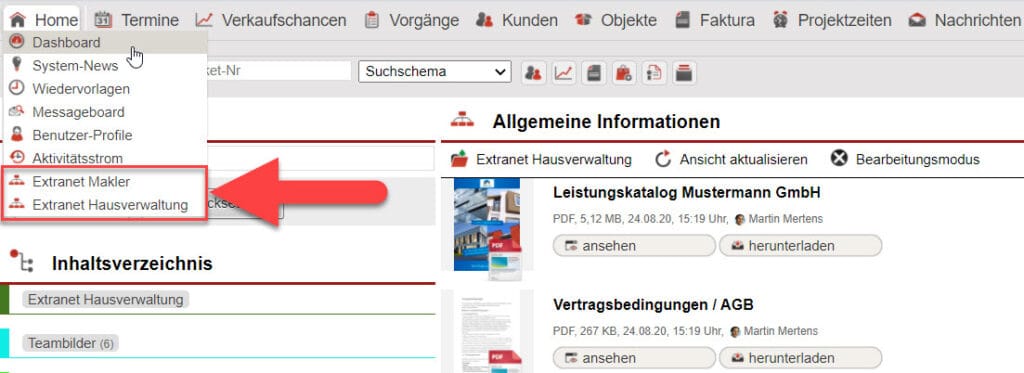This screenshot has height=373, width=1024.
Task: Click the dark invoice document toolbar icon
Action: pos(594,73)
